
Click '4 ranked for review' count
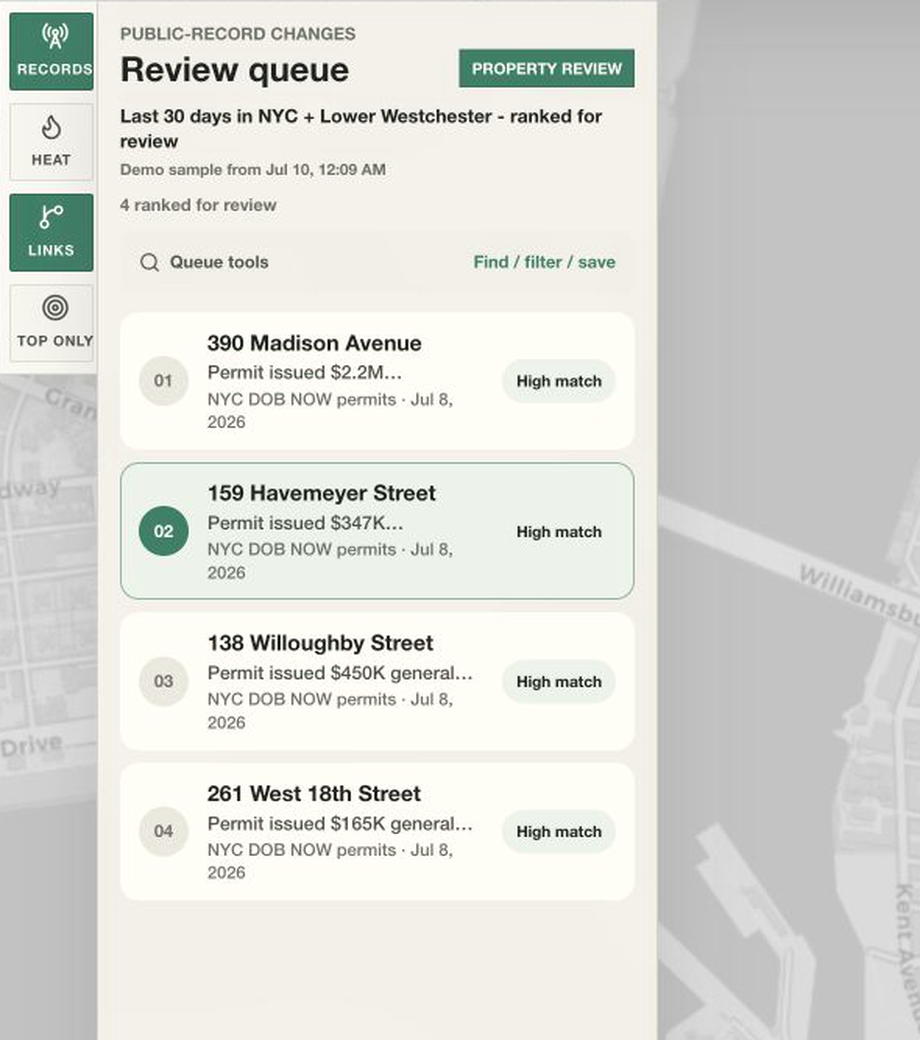(198, 205)
